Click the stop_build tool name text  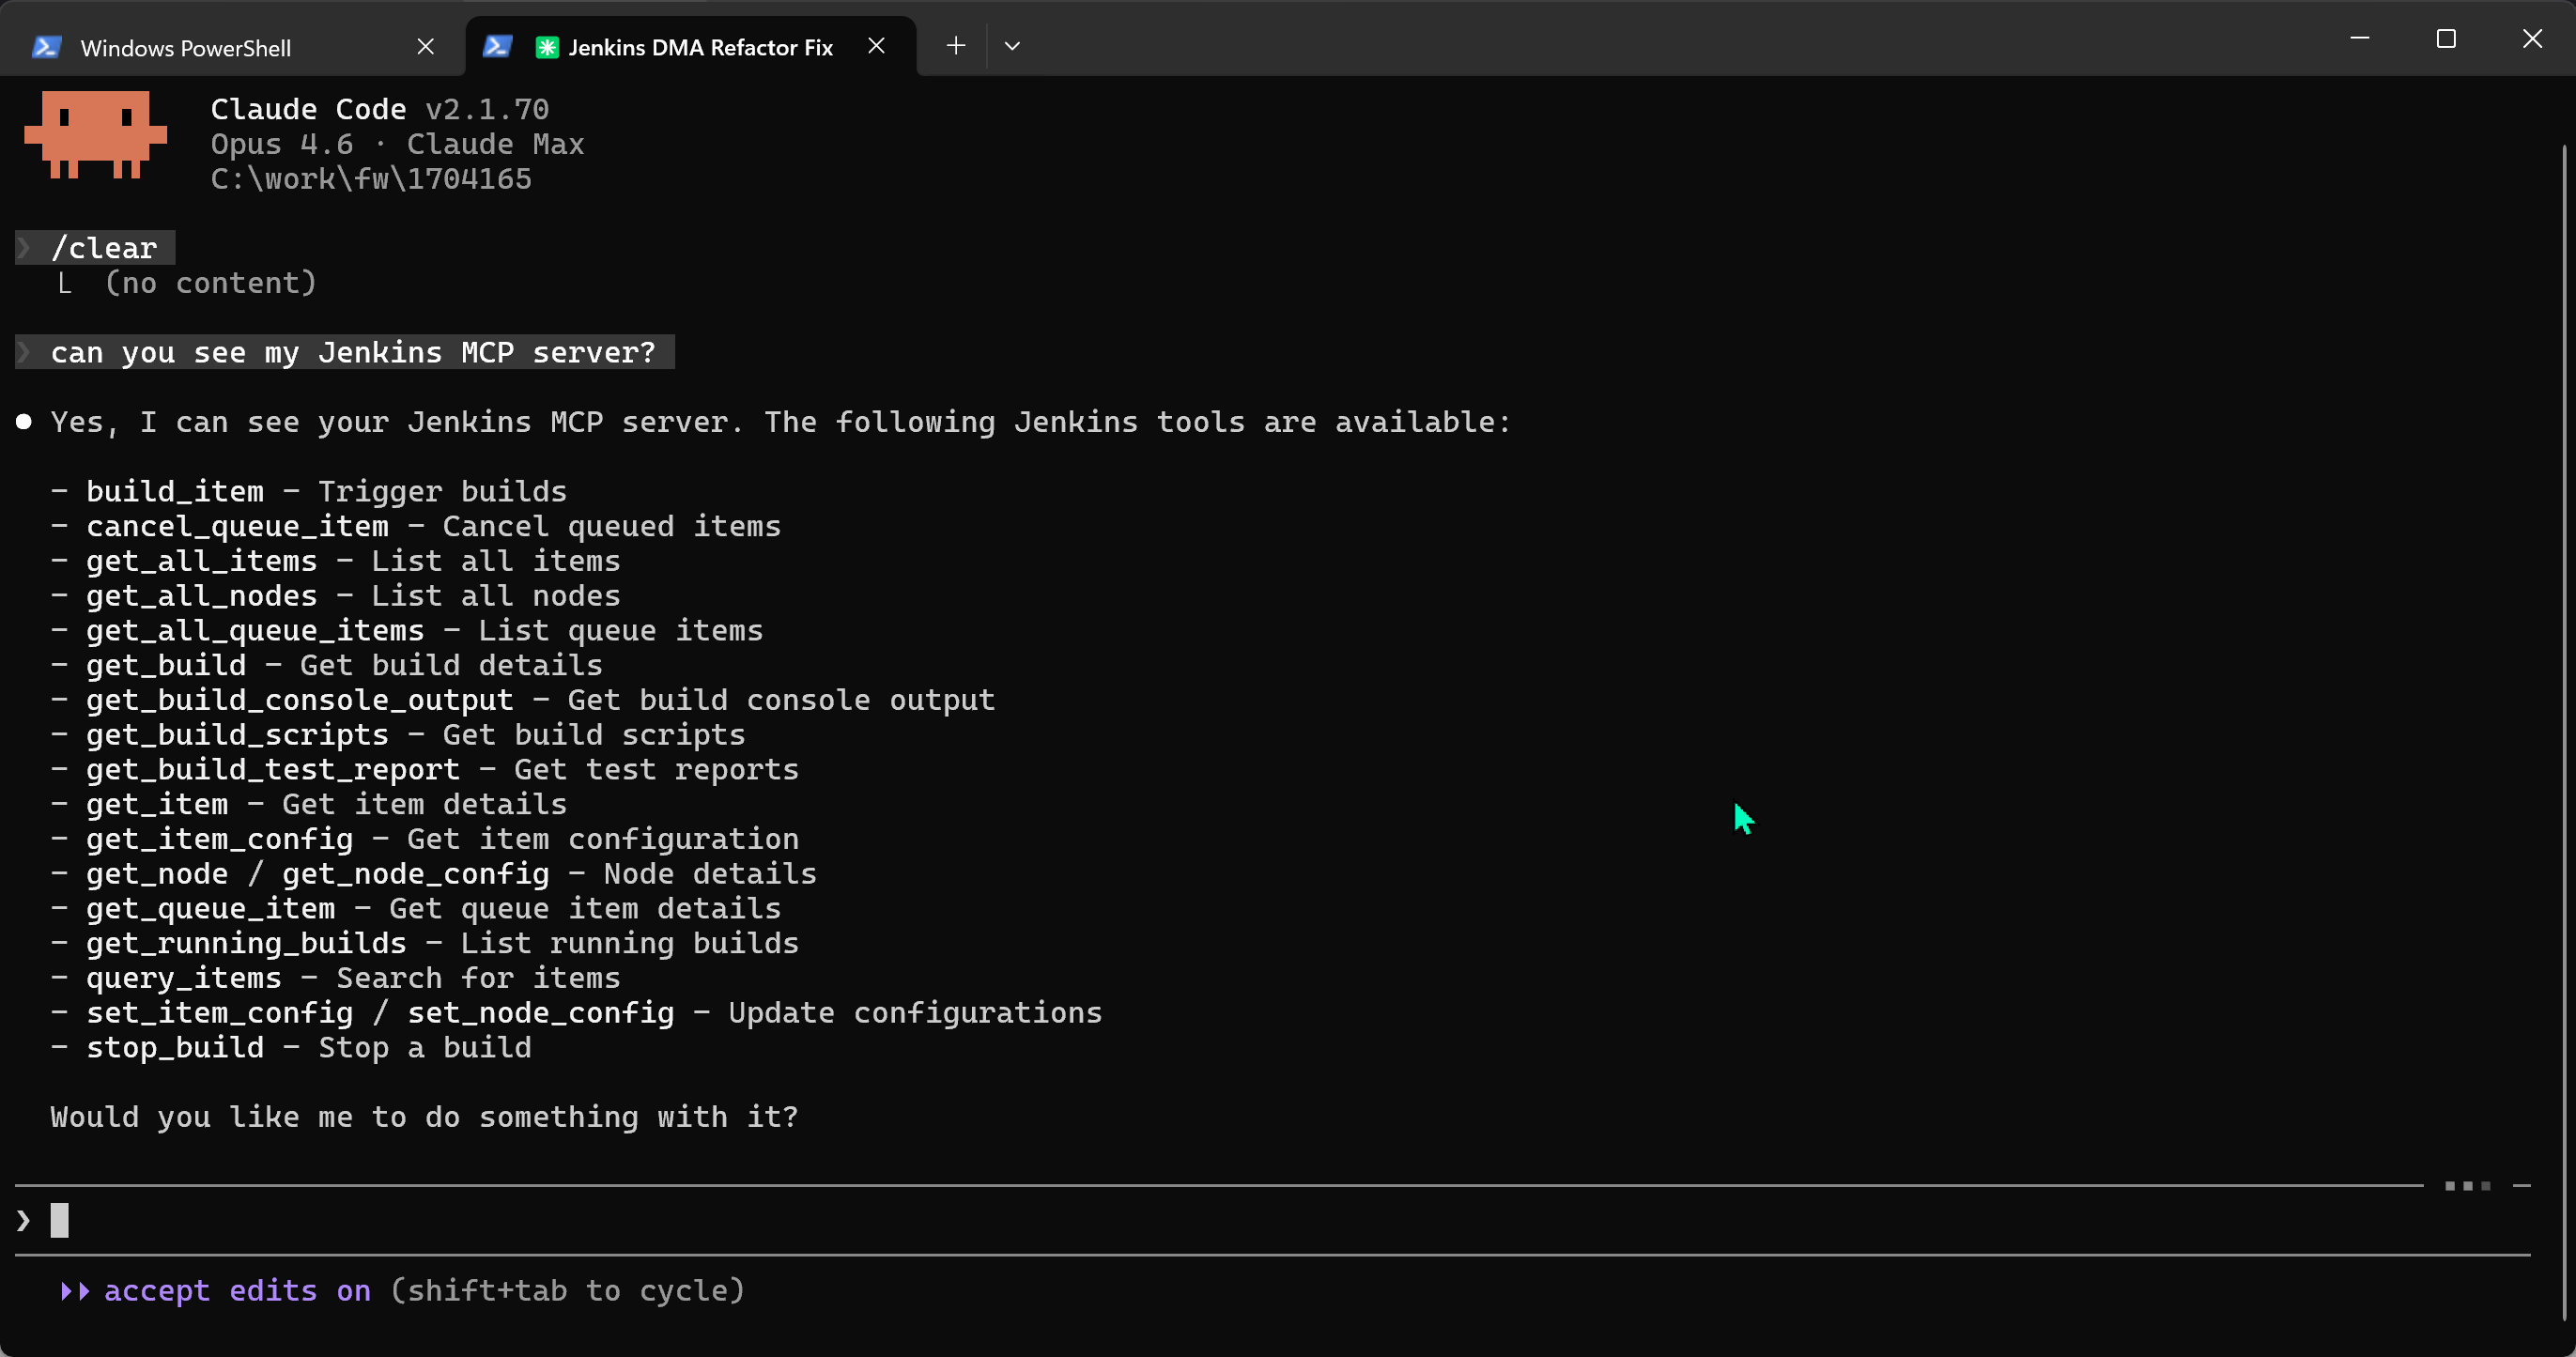point(175,1047)
